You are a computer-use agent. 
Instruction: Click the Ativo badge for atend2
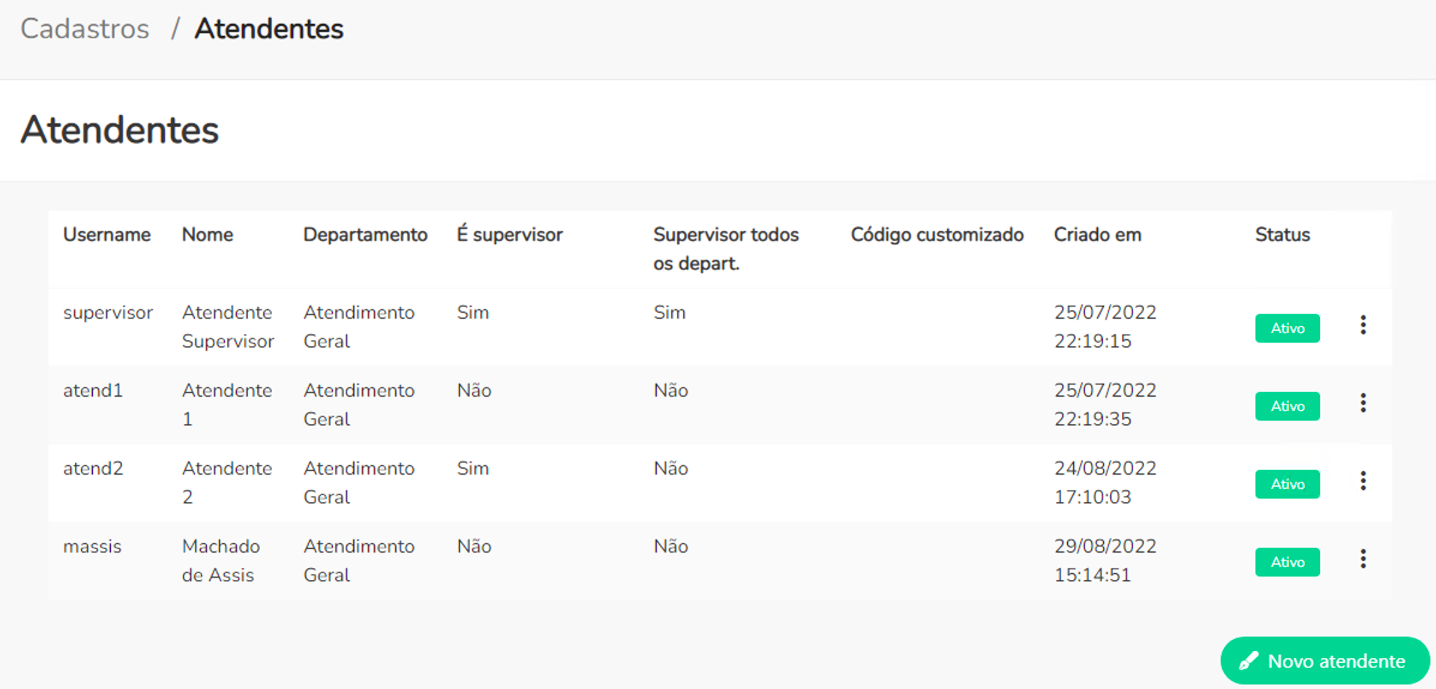point(1287,484)
